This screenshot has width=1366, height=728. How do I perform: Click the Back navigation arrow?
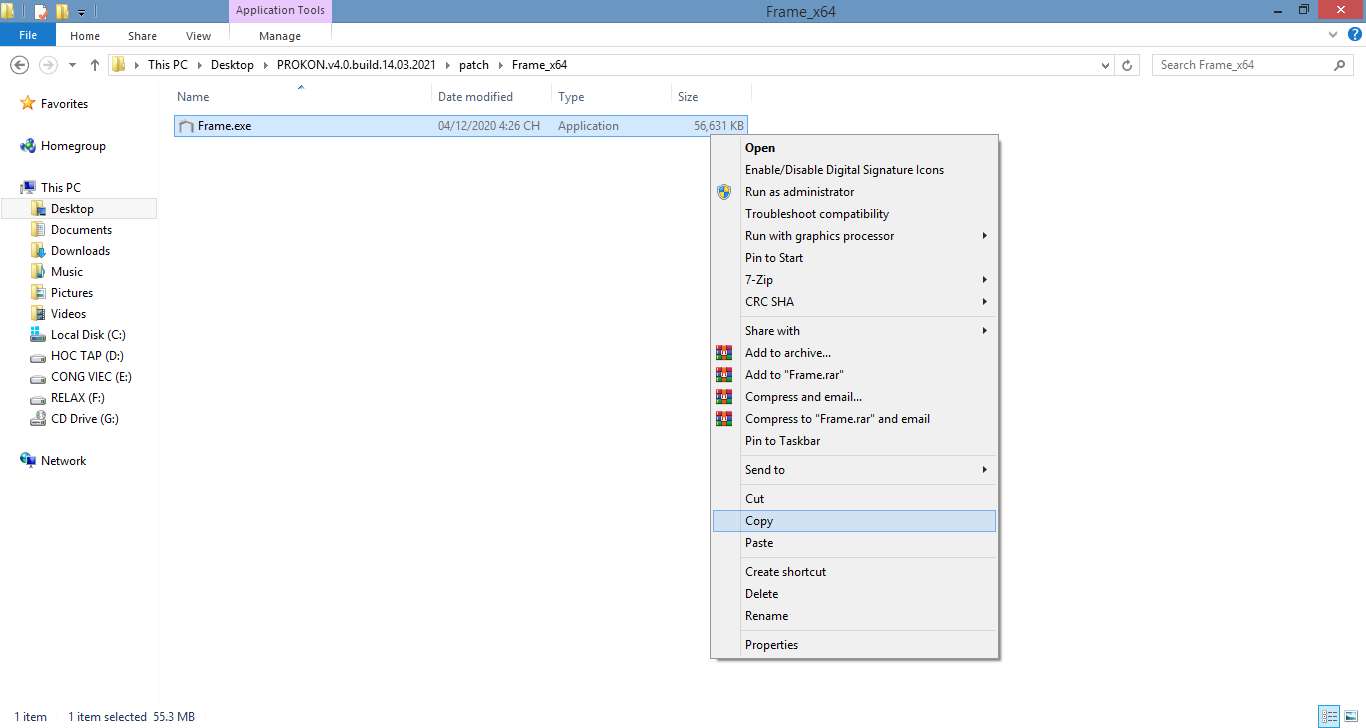click(x=19, y=65)
